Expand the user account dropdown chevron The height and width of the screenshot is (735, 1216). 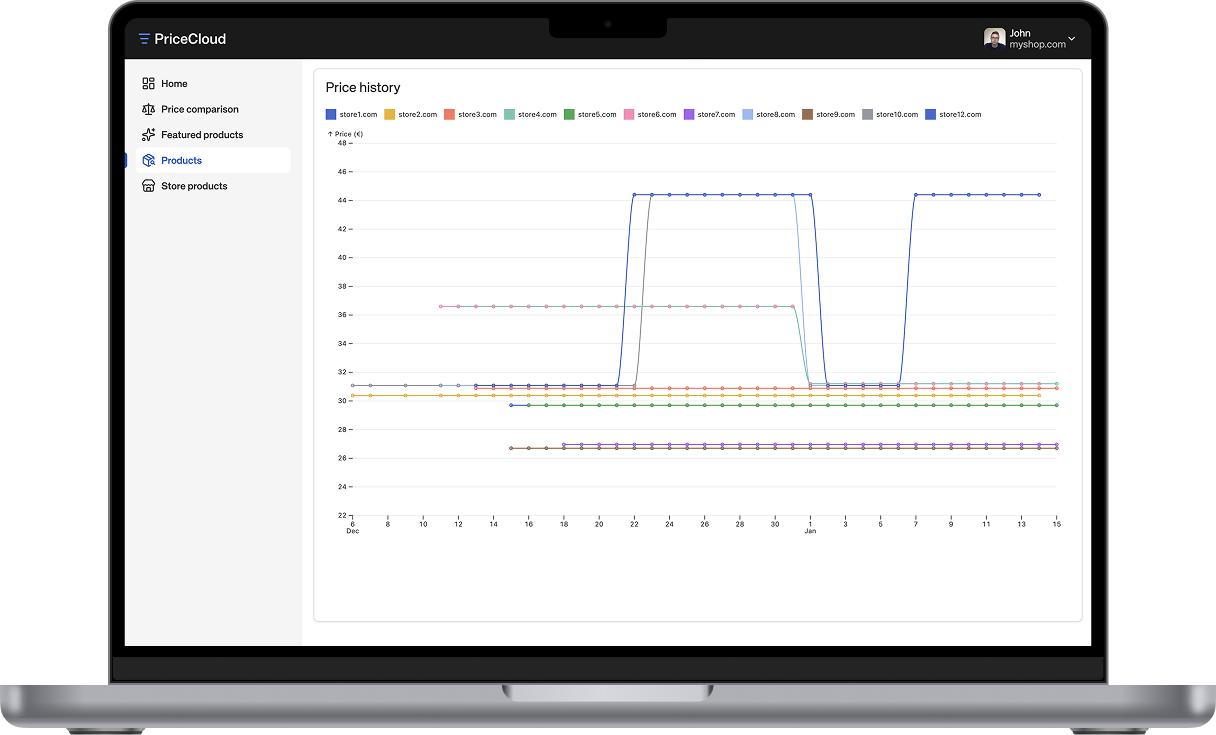point(1072,39)
